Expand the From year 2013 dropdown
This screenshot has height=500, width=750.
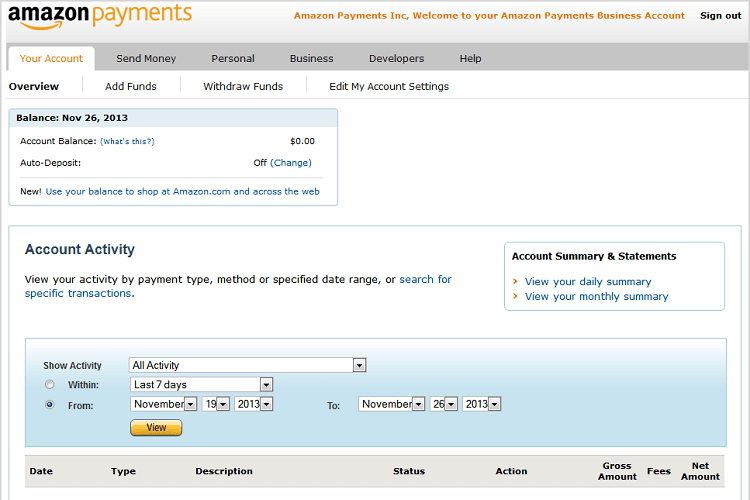(x=254, y=404)
